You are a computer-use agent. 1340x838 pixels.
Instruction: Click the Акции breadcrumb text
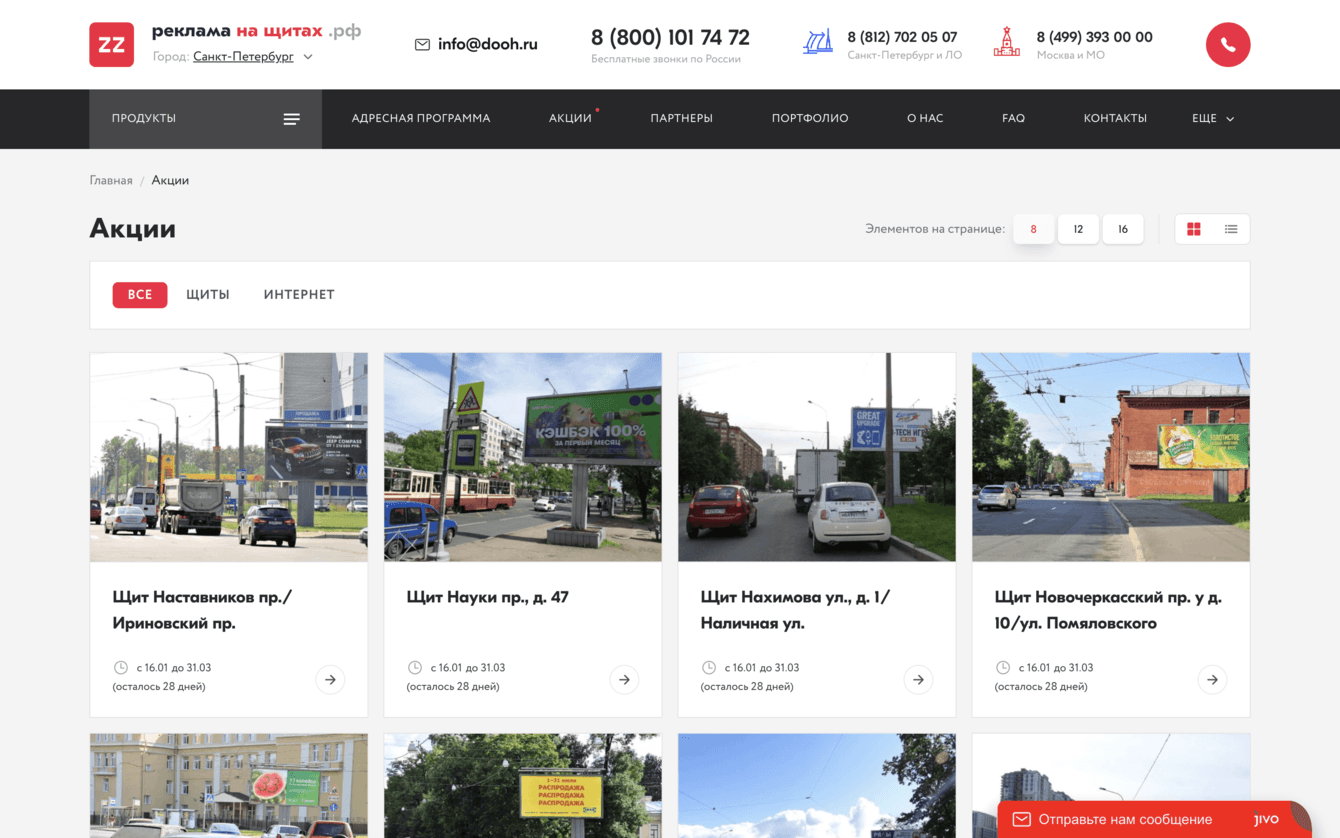pos(170,181)
